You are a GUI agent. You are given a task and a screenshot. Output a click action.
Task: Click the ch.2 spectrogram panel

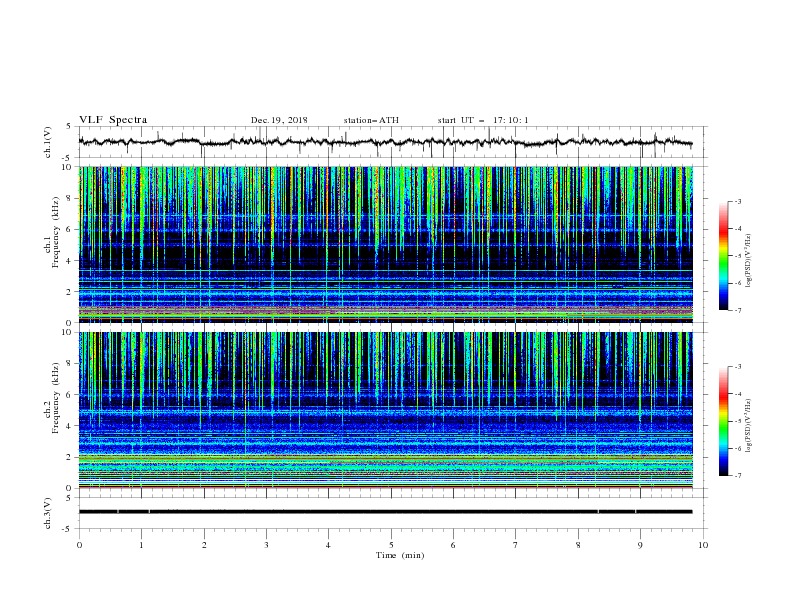coord(385,410)
